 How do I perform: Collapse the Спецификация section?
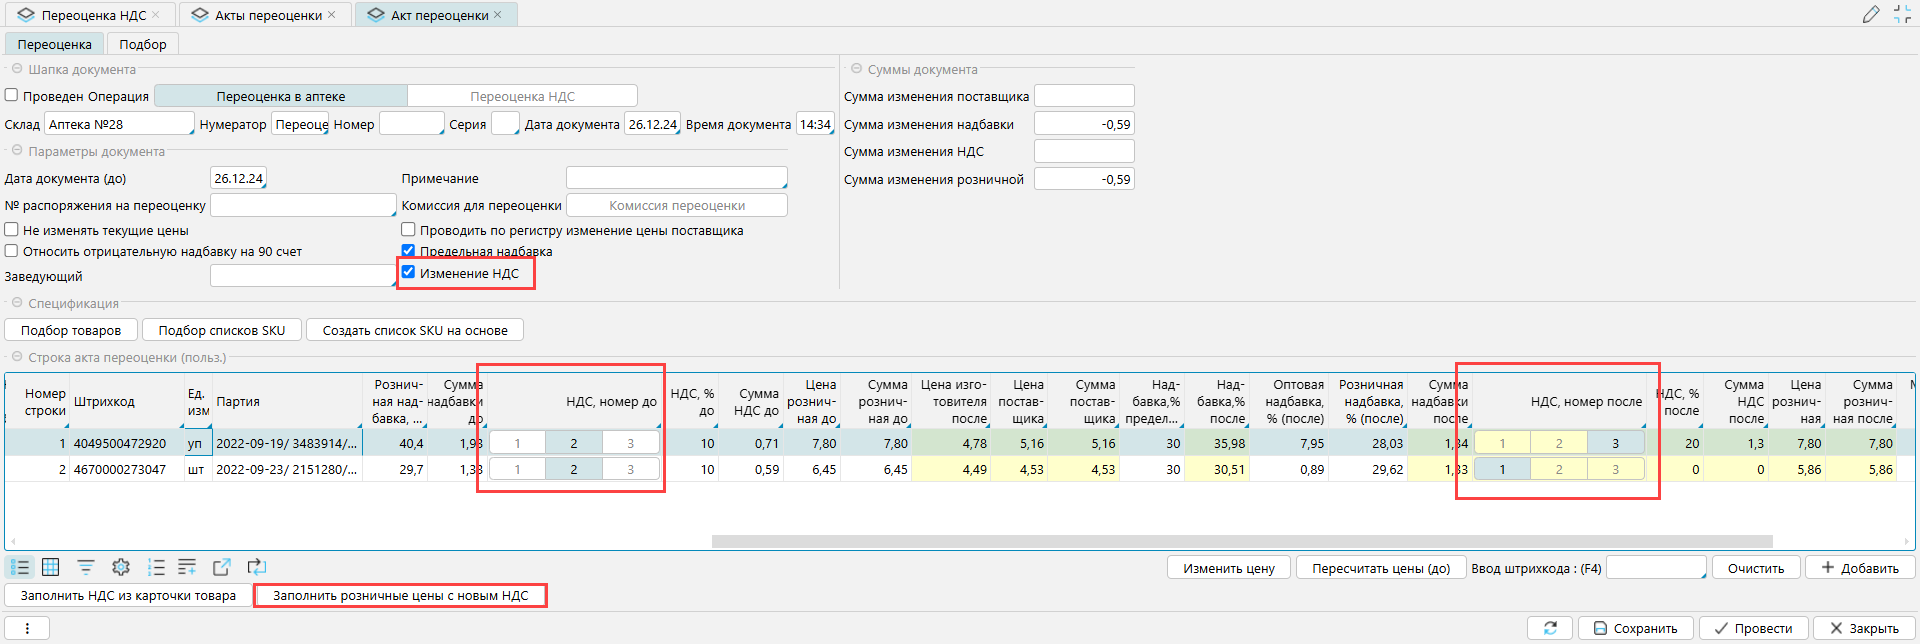click(17, 303)
